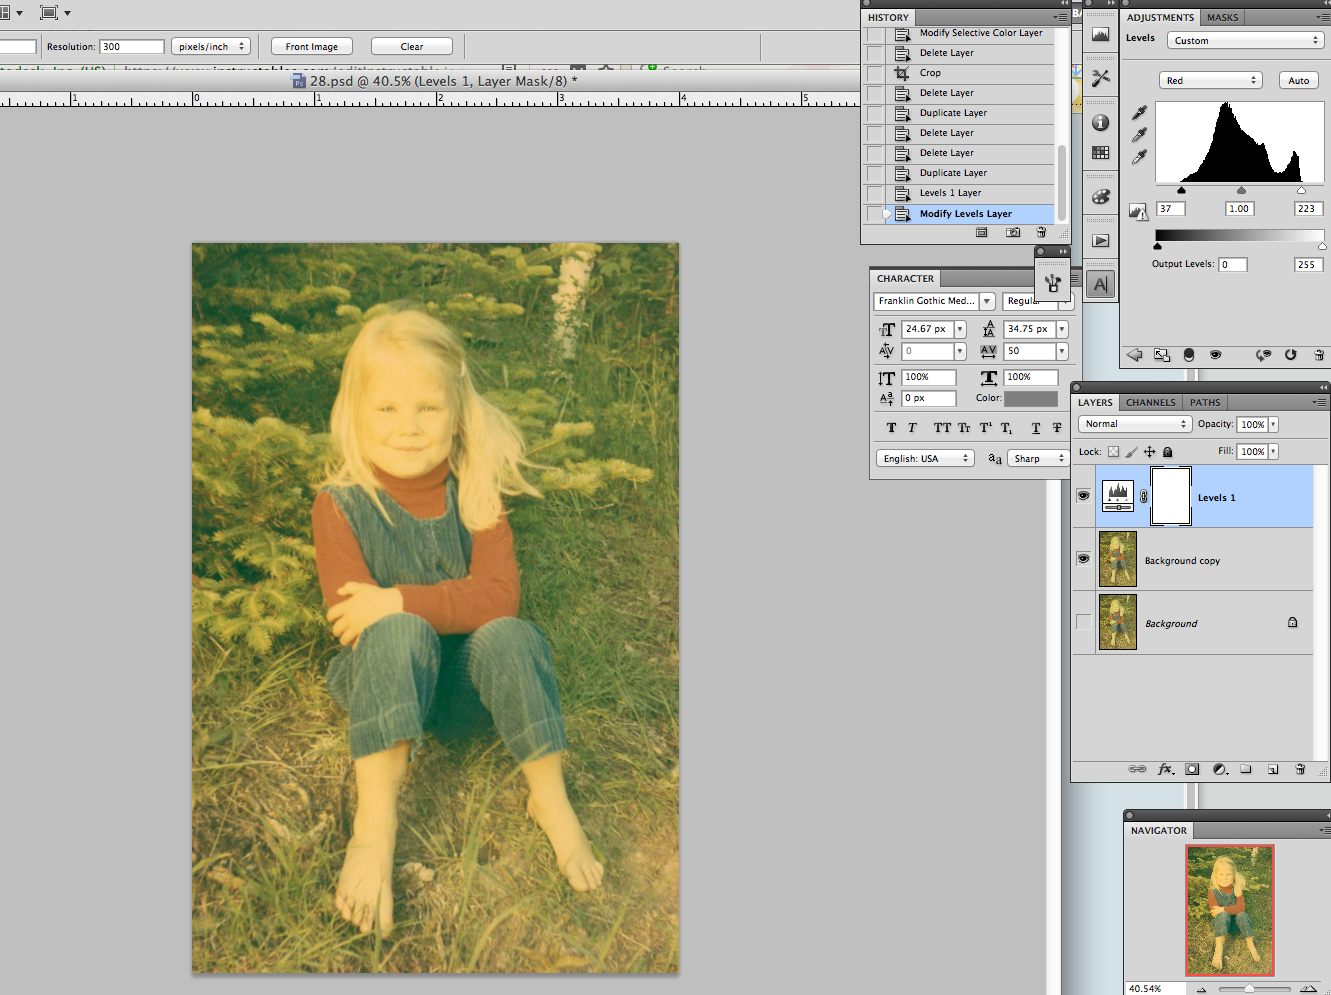Select the black point eyedropper in Levels

pos(1139,113)
